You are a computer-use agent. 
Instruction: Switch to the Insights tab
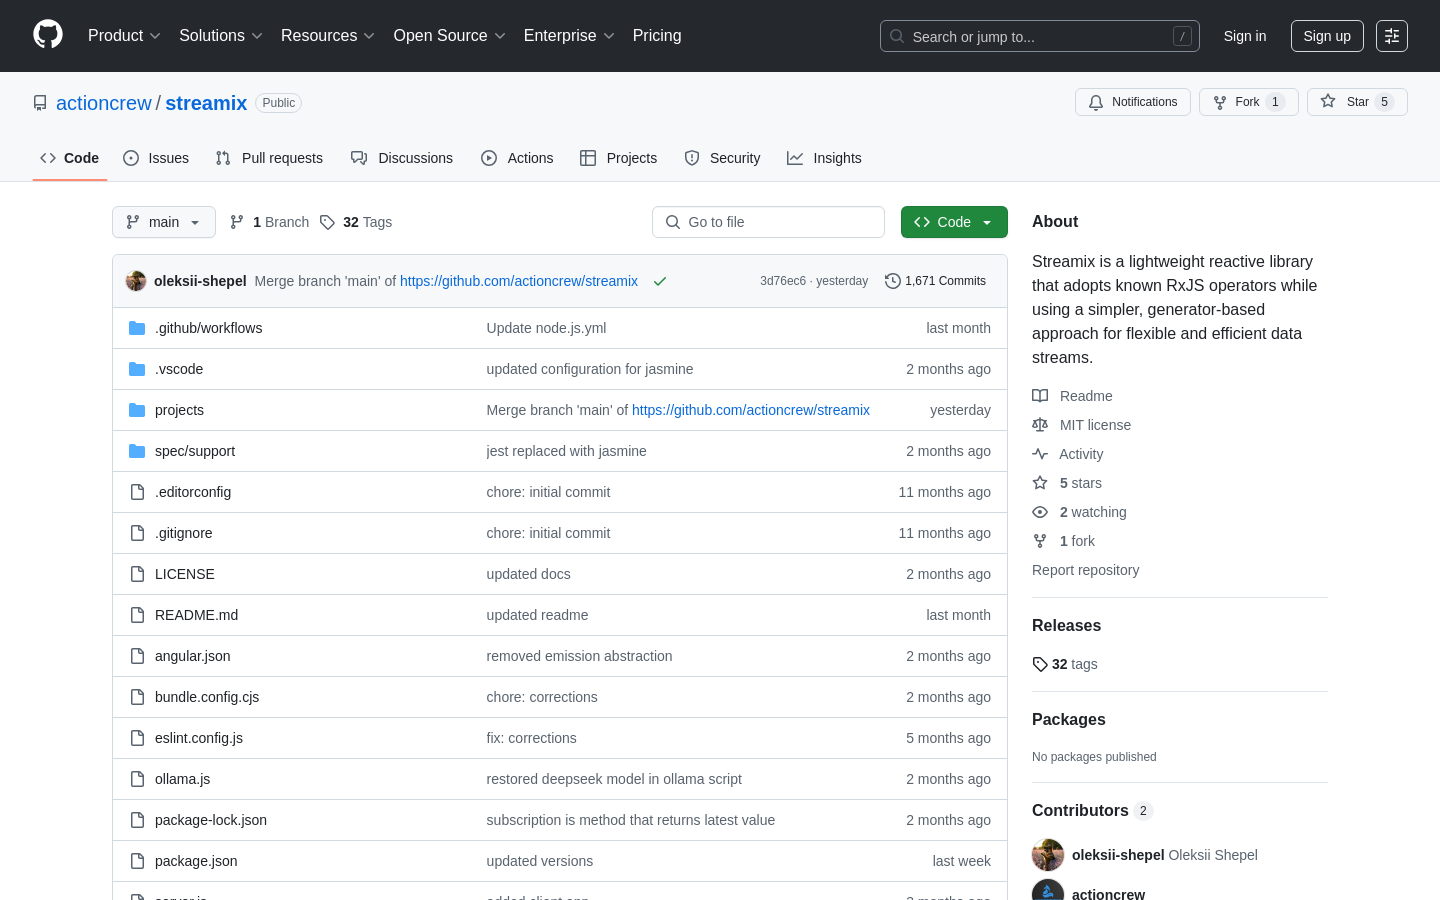pos(824,158)
